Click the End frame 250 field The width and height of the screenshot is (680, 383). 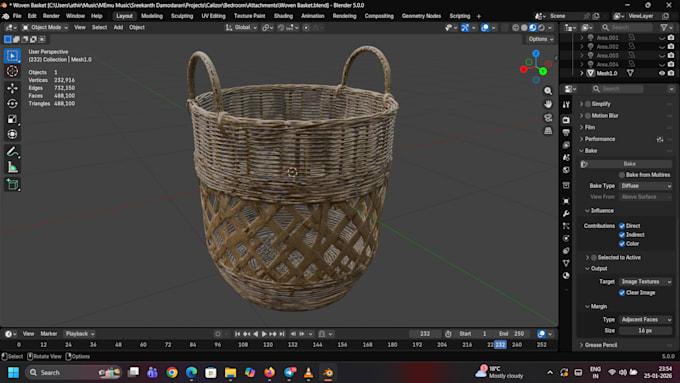click(512, 334)
